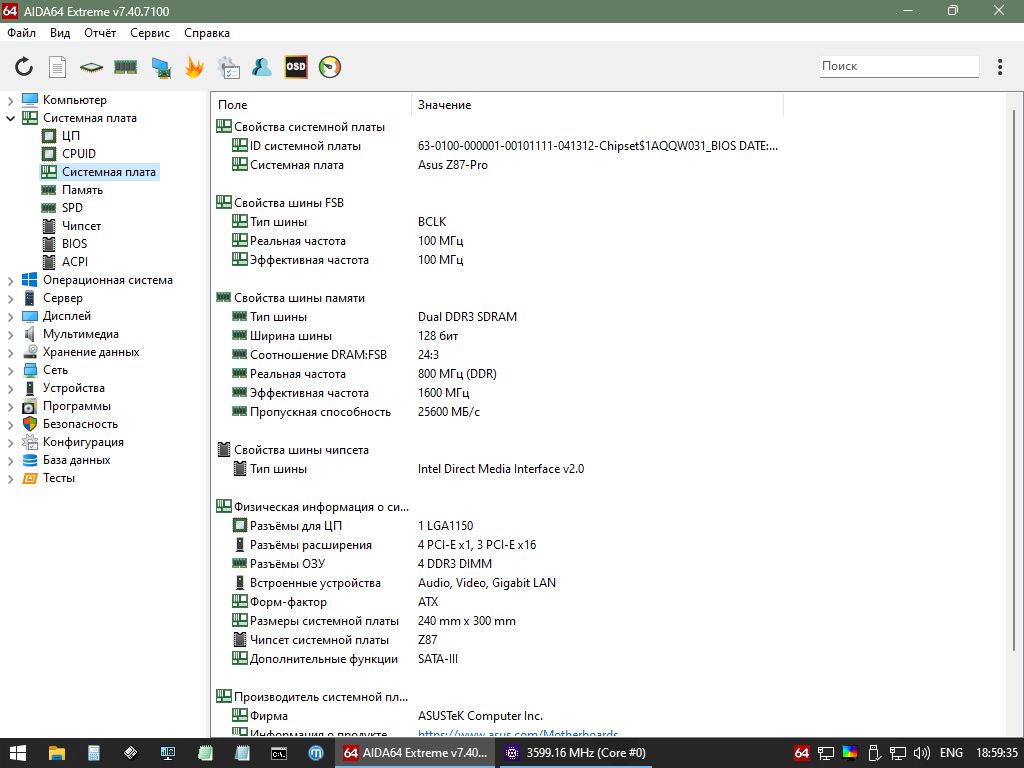Viewport: 1024px width, 768px height.
Task: Select the Intel Direct Media Interface v2.0 value
Action: (501, 469)
